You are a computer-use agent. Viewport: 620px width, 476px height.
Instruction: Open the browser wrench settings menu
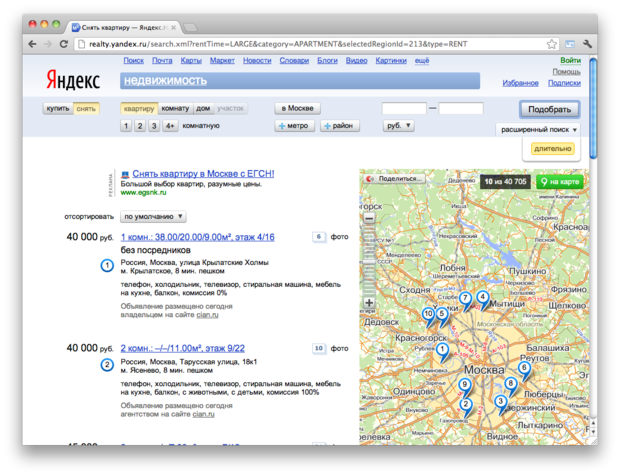[587, 44]
